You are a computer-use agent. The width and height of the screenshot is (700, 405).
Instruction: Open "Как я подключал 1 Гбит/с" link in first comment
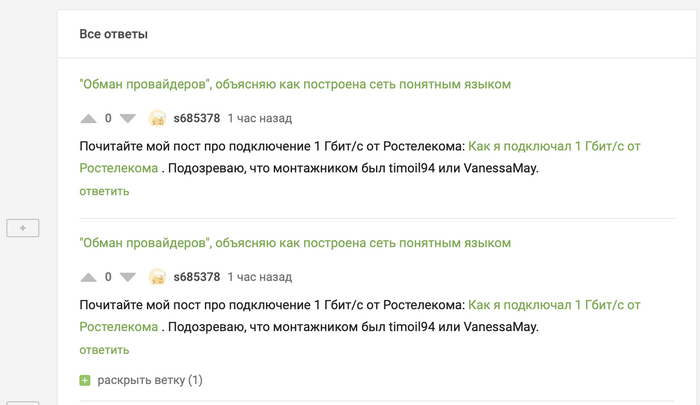coord(554,146)
